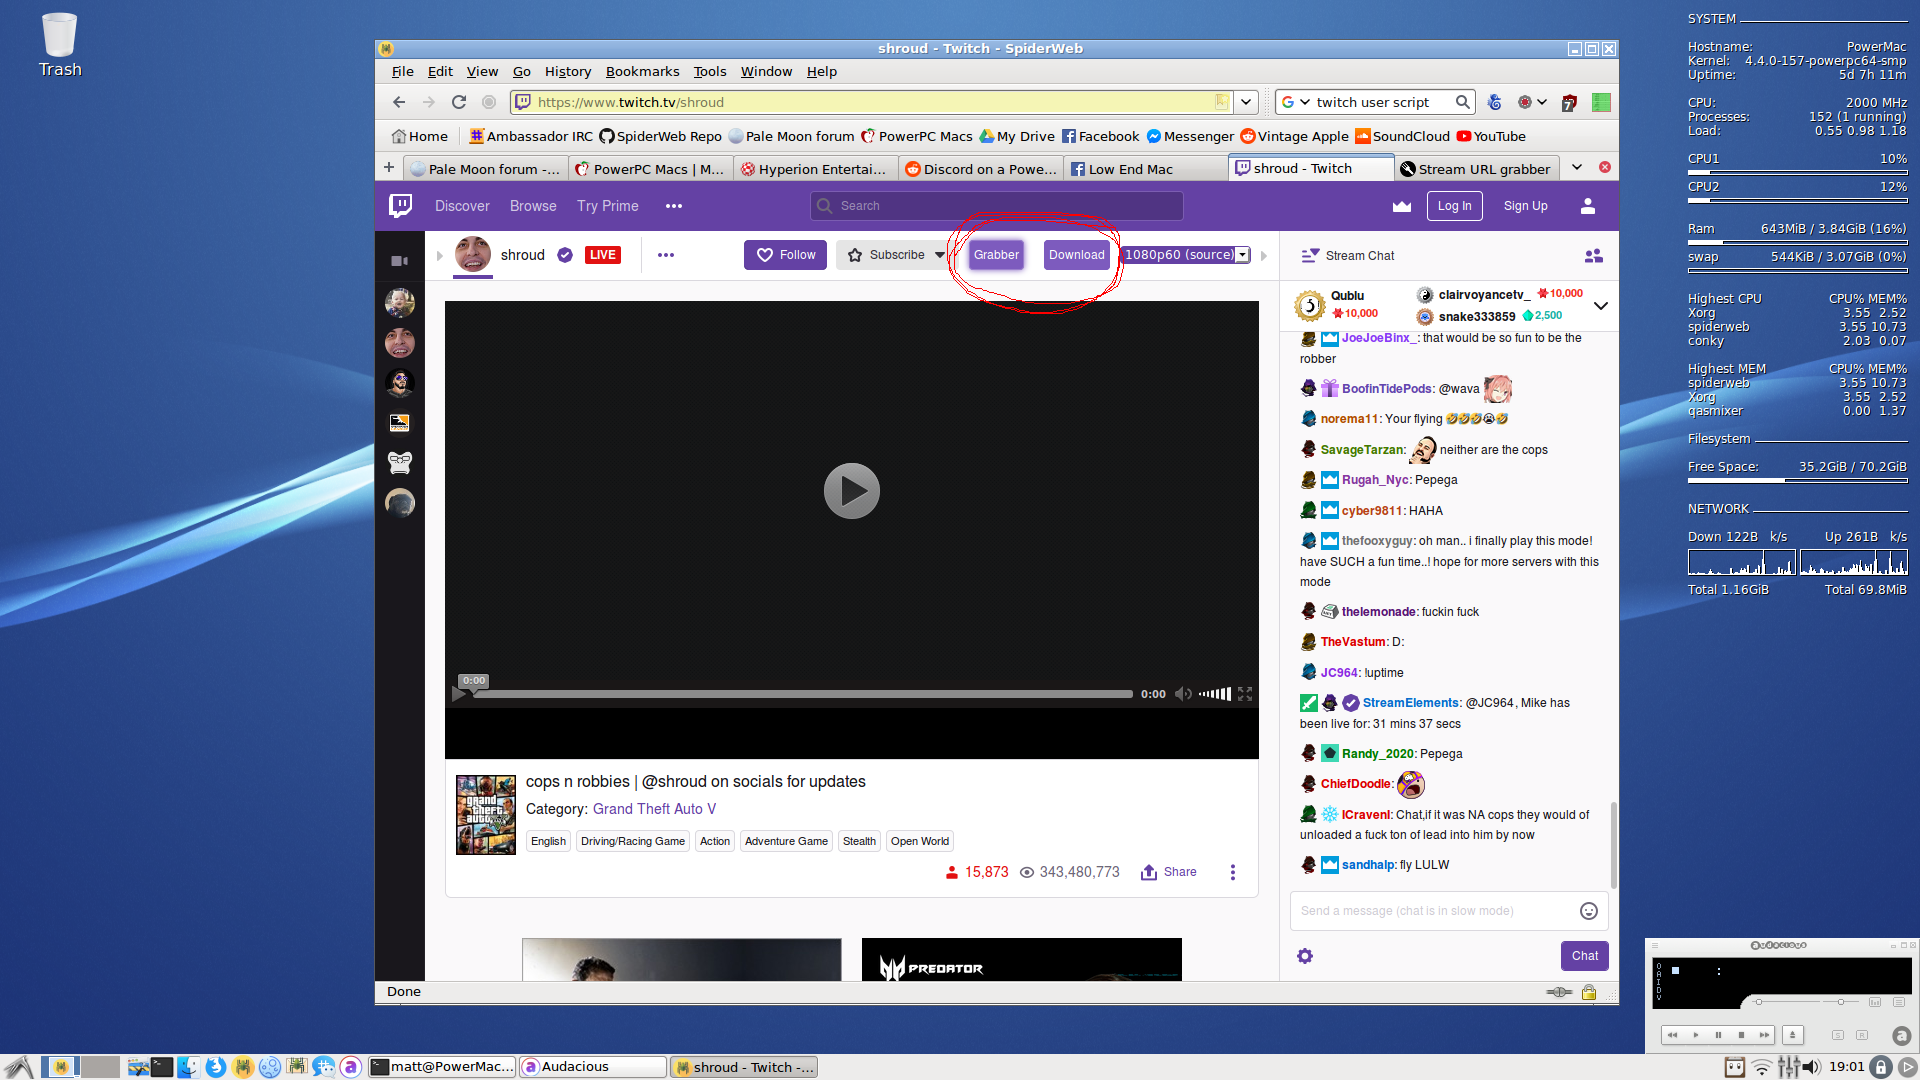
Task: Toggle the Follow heart button
Action: 785,255
